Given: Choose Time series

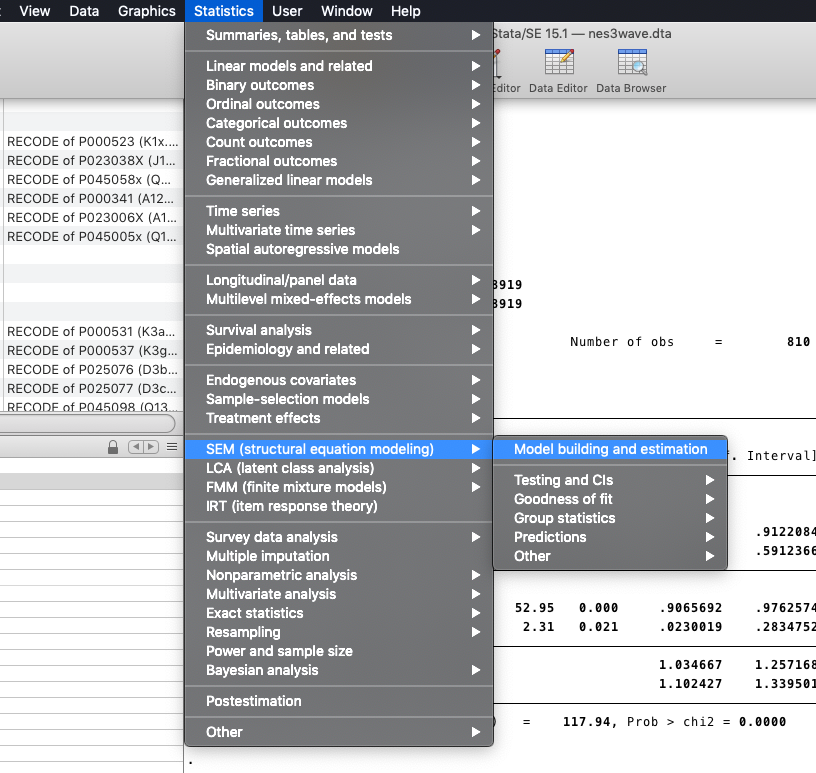Looking at the screenshot, I should click(339, 211).
